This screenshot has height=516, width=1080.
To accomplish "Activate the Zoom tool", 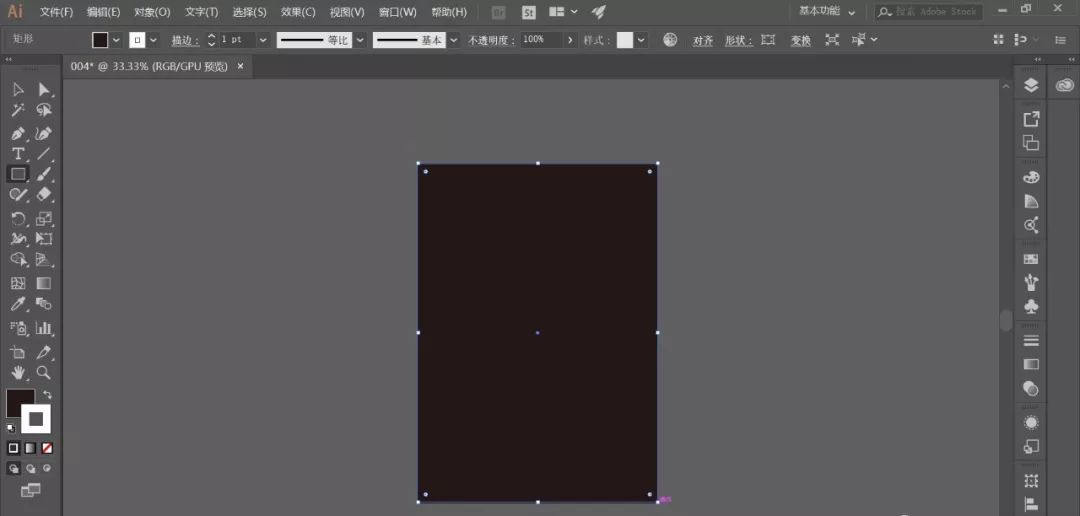I will (x=44, y=372).
